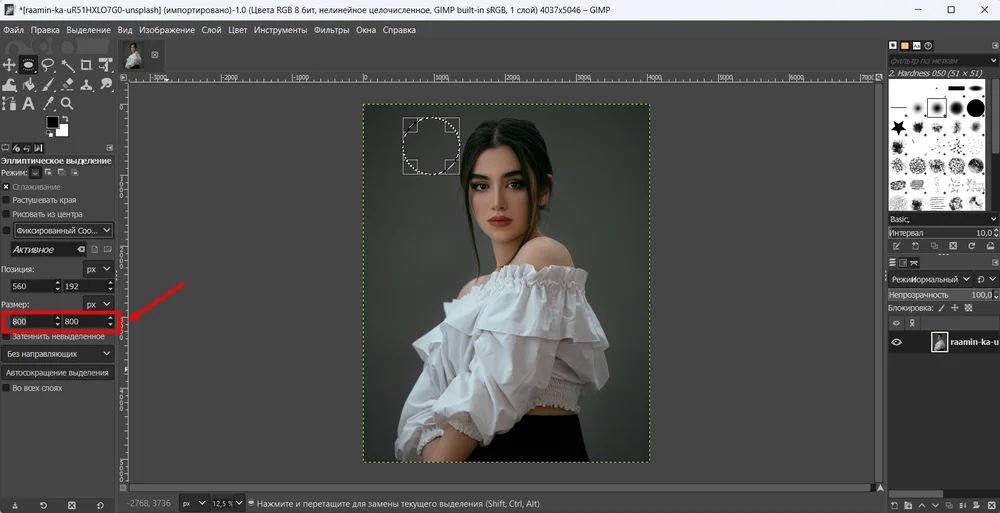Screen dimensions: 1000x513
Task: Toggle visibility of raamin-ka layer
Action: tap(897, 342)
